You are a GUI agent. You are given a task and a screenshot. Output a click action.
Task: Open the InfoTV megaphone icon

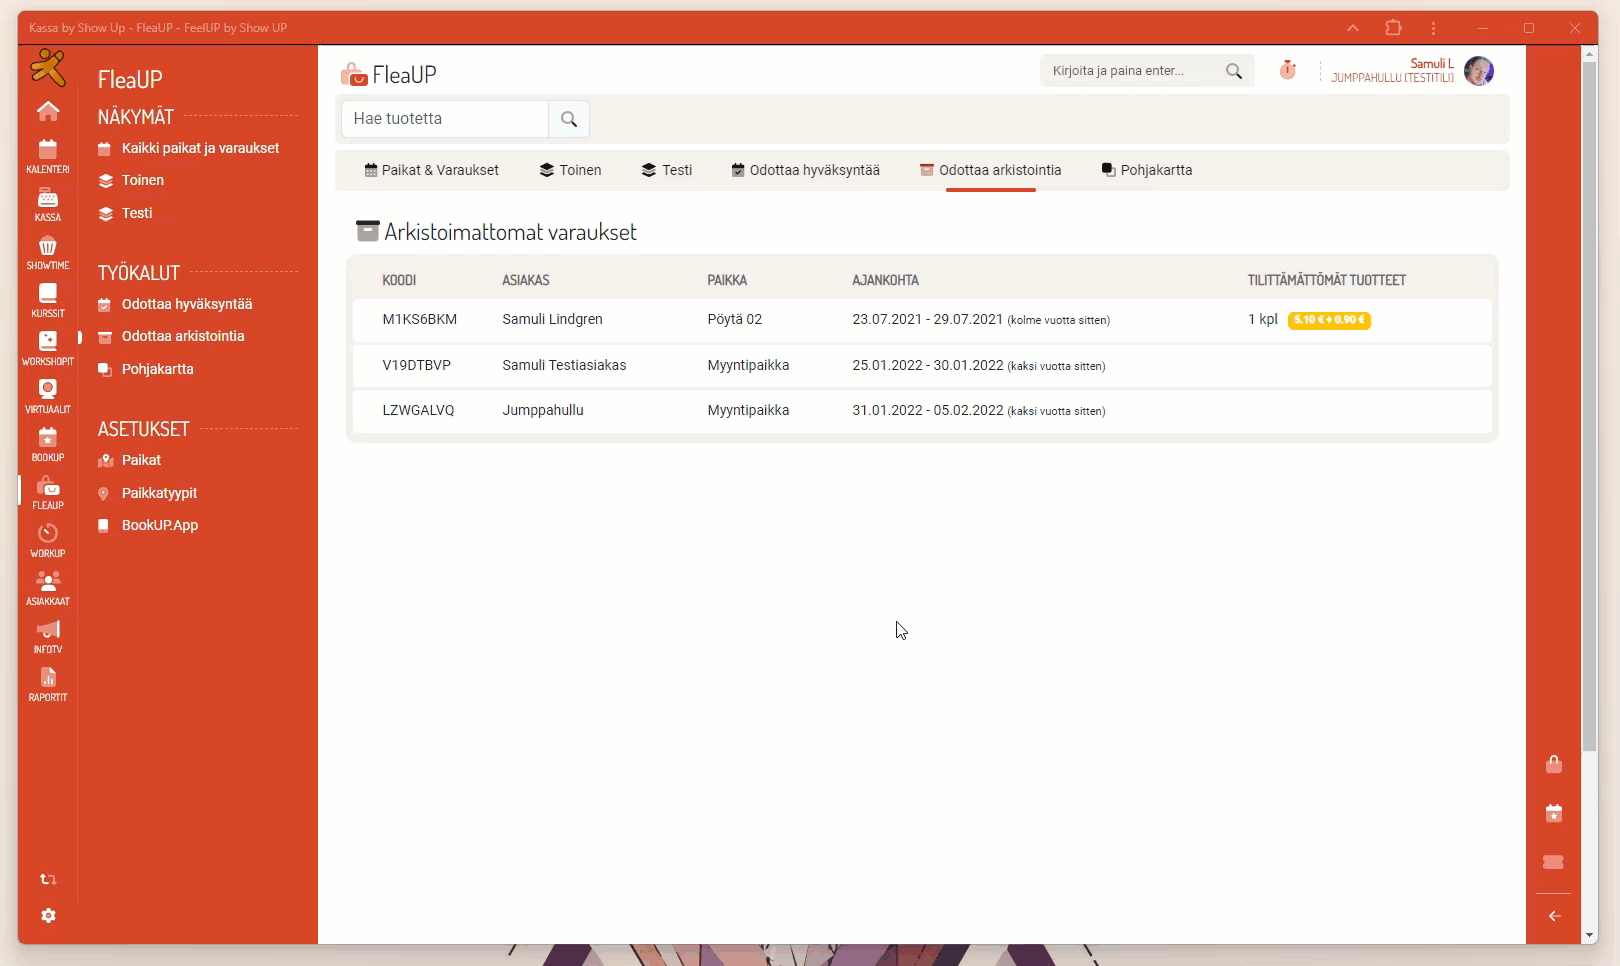coord(47,636)
